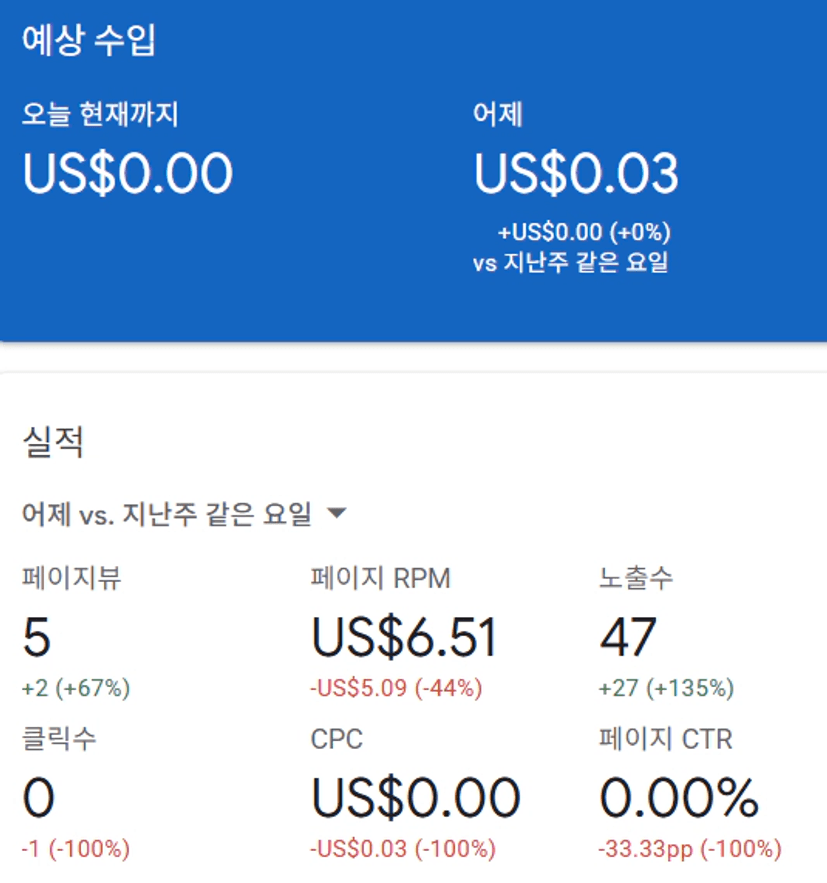Select the 어제 vs. 지난주 같은 요일 comparison text
This screenshot has height=883, width=827.
pos(167,514)
